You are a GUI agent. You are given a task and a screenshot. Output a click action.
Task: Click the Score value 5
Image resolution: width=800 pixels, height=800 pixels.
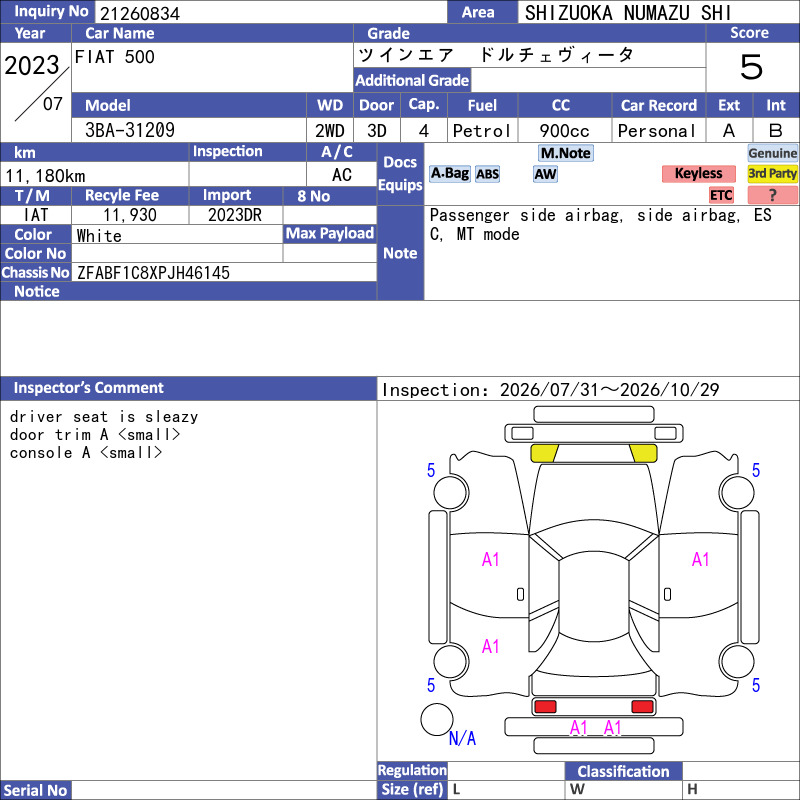[x=752, y=67]
